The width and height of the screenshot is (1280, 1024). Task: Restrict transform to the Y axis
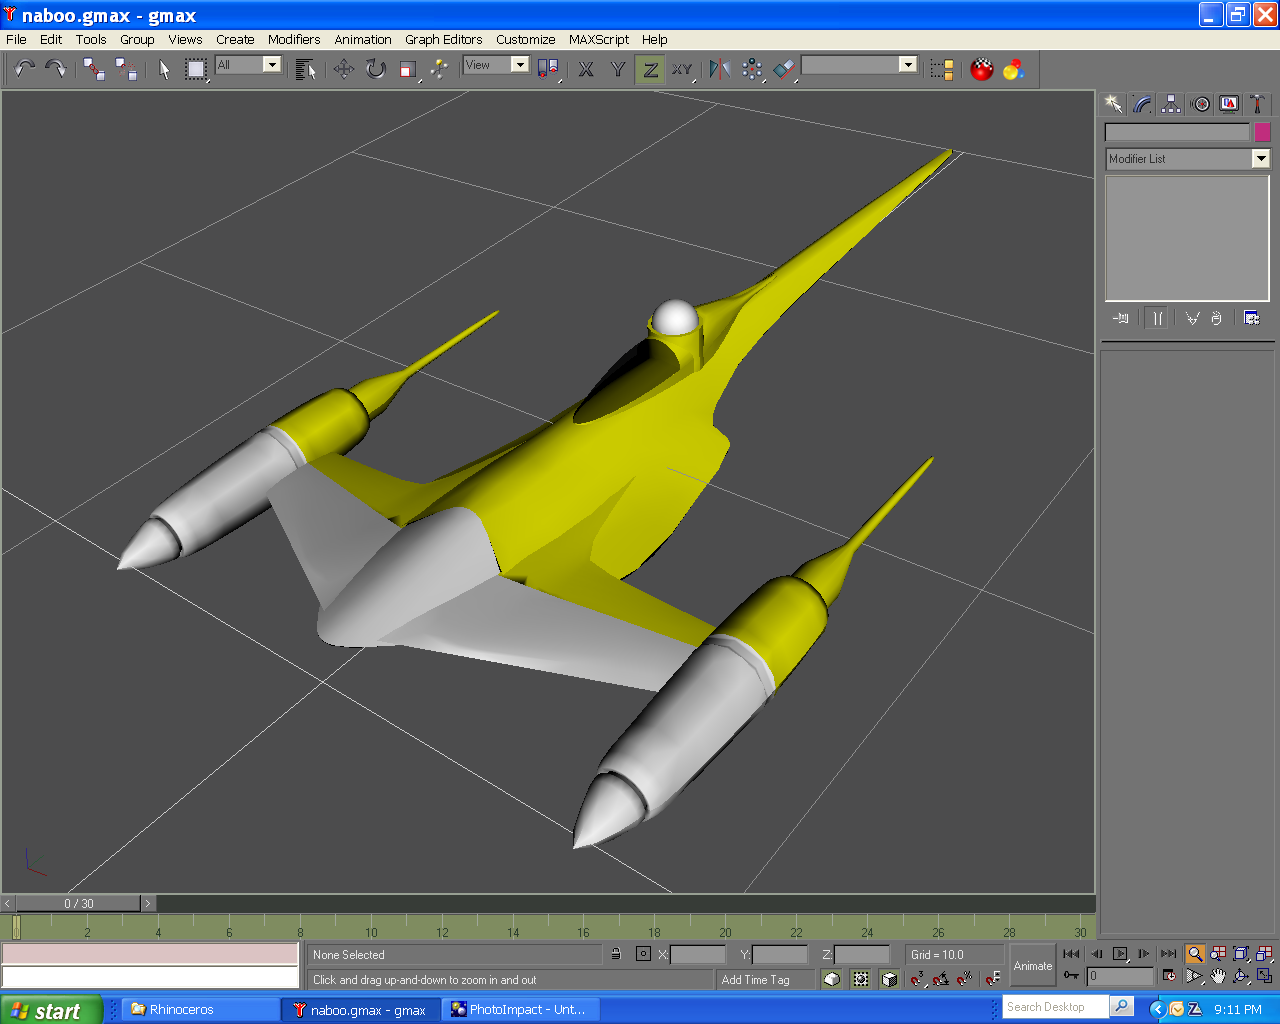coord(618,69)
